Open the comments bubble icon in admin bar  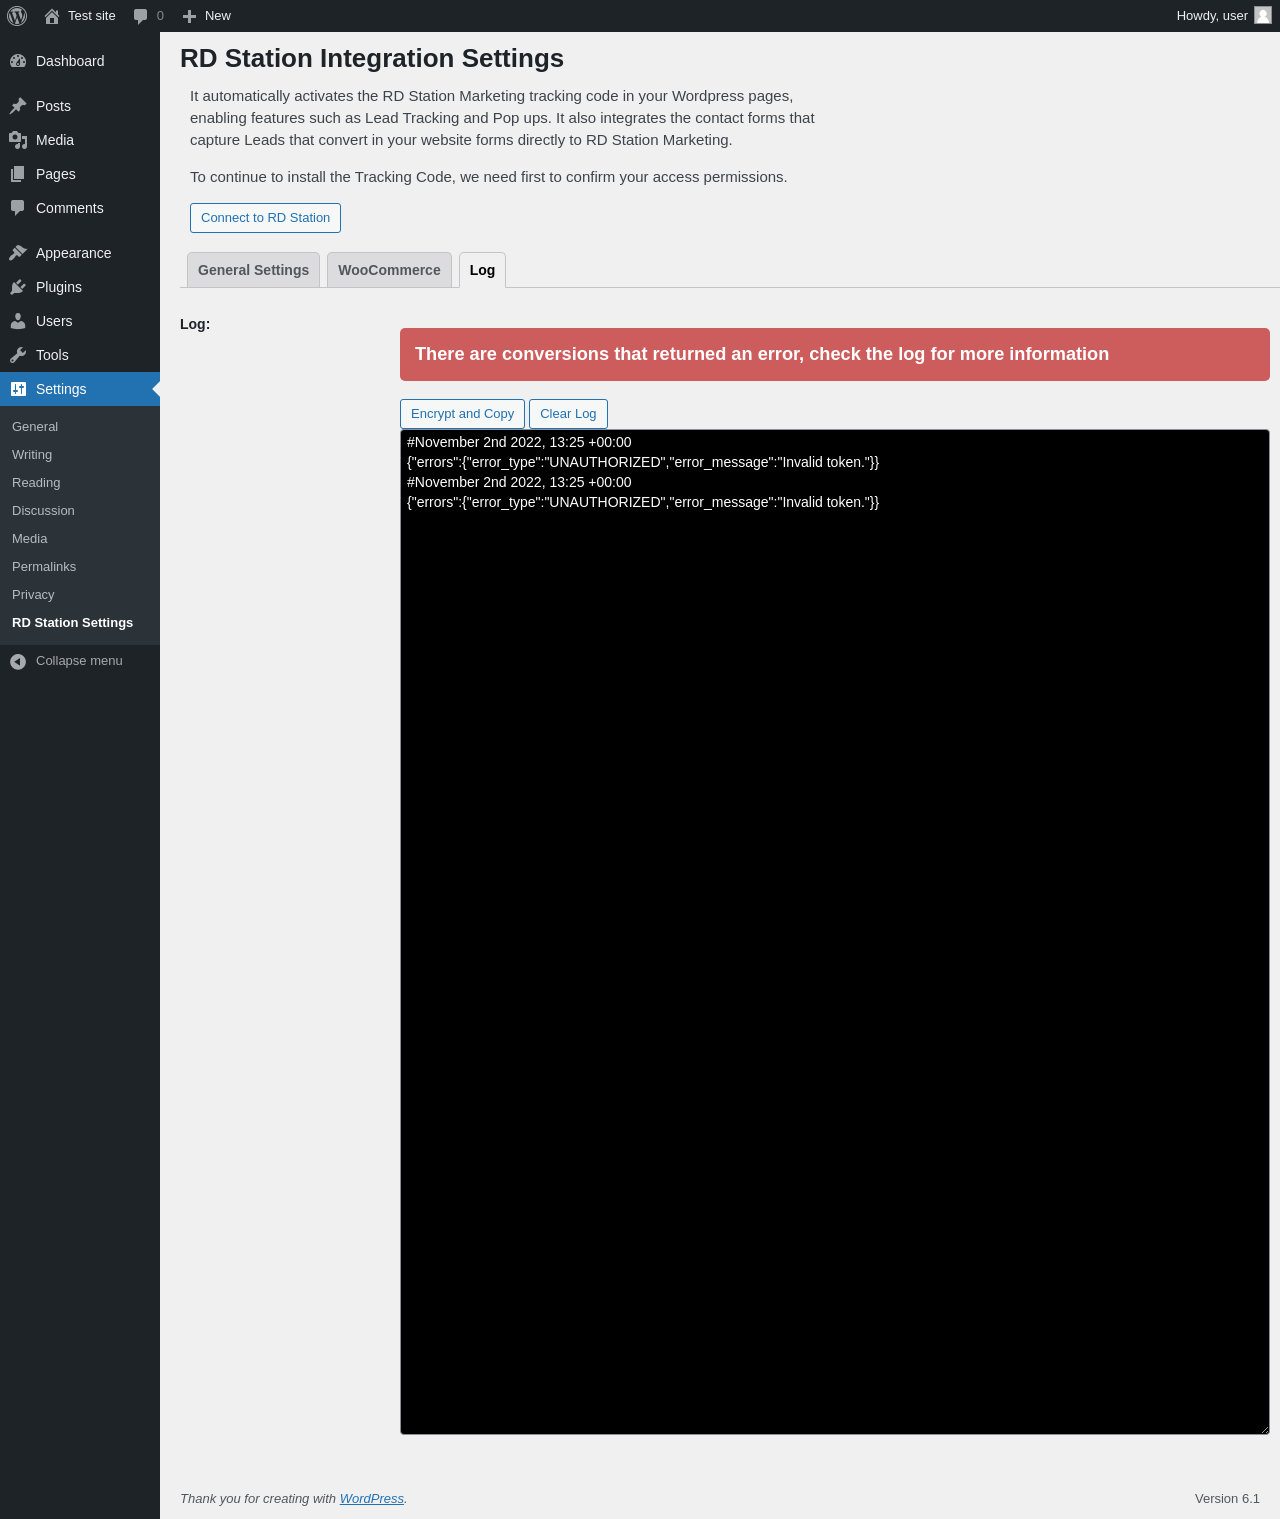click(x=141, y=16)
